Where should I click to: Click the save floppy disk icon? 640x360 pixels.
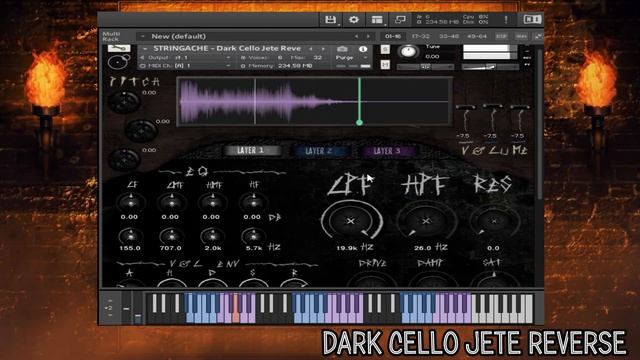click(330, 19)
